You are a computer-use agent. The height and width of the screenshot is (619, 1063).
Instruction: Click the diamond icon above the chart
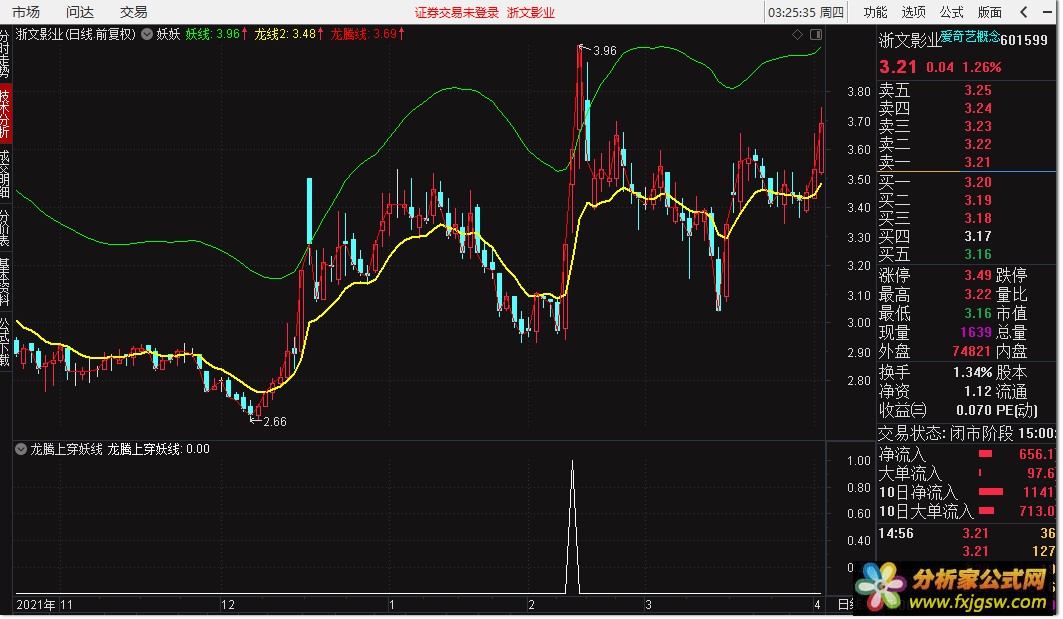(797, 34)
